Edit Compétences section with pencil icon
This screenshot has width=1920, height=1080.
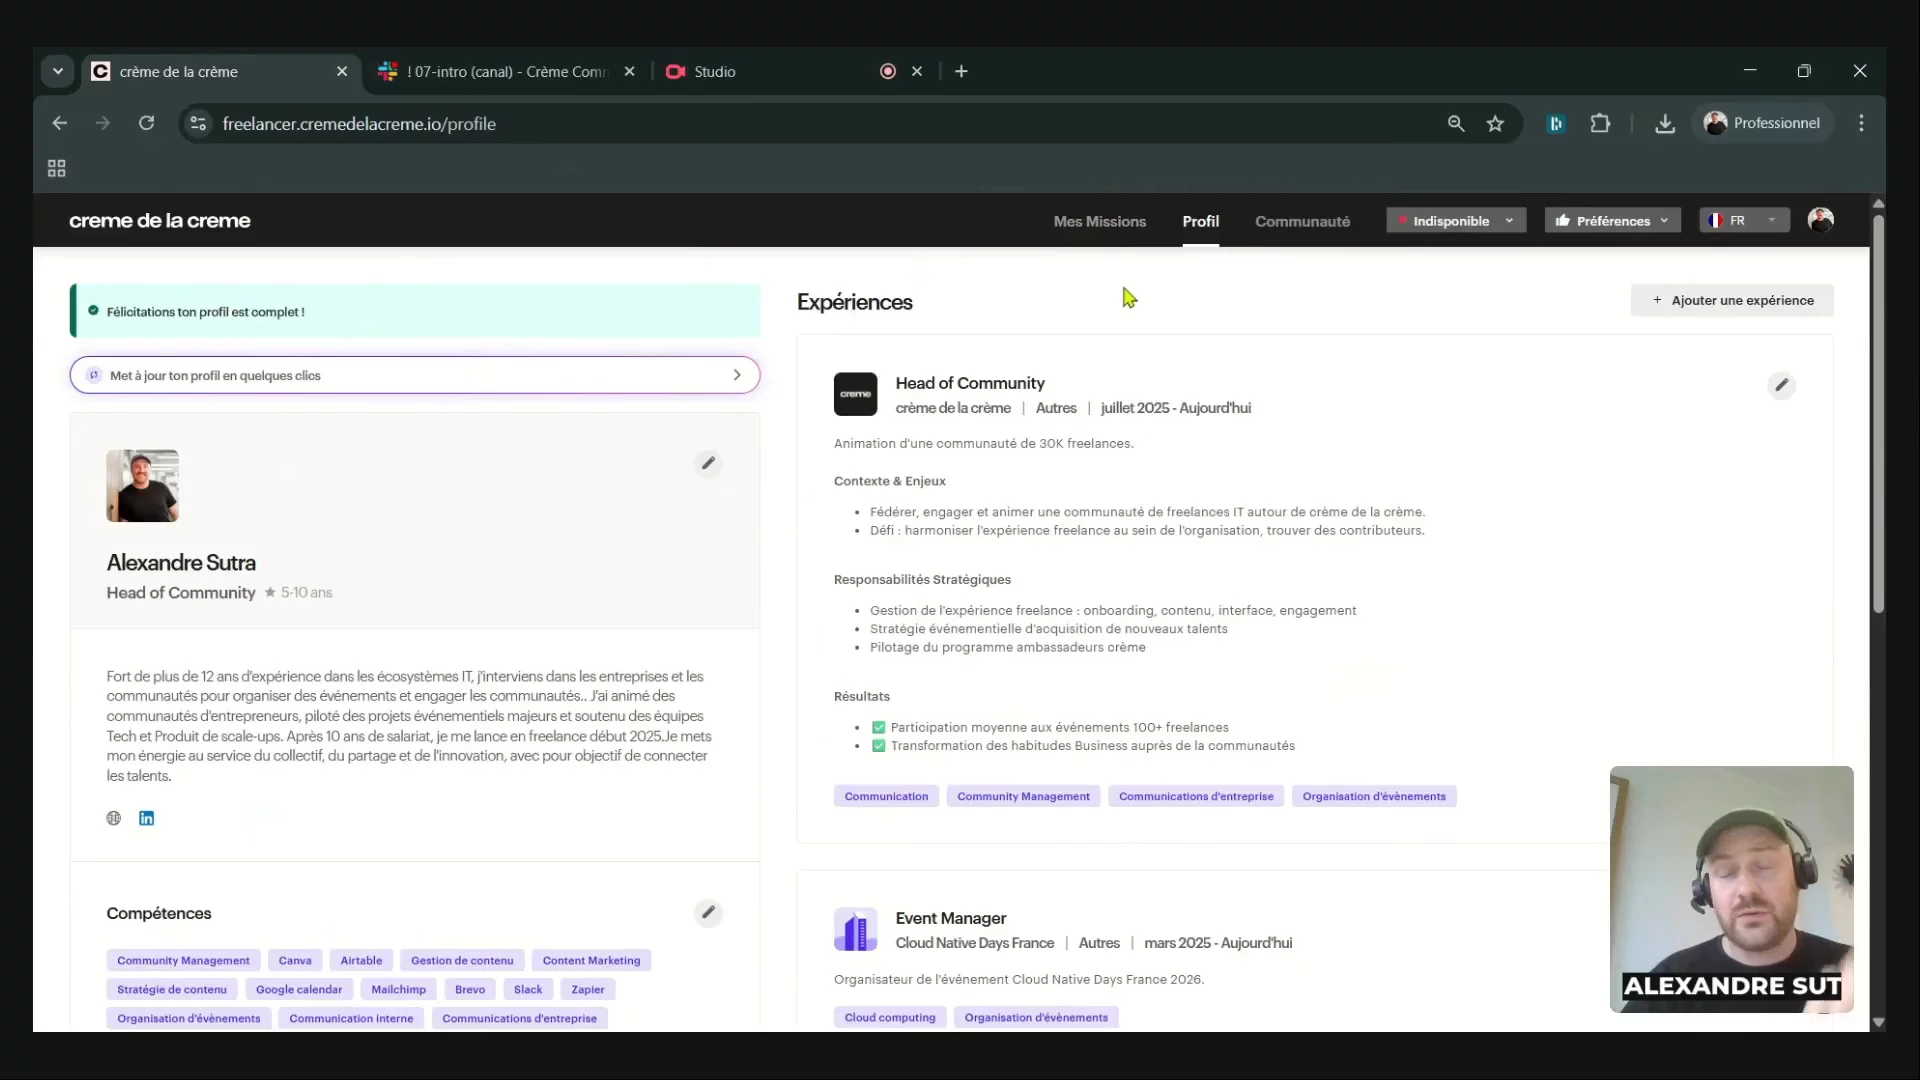[x=708, y=912]
